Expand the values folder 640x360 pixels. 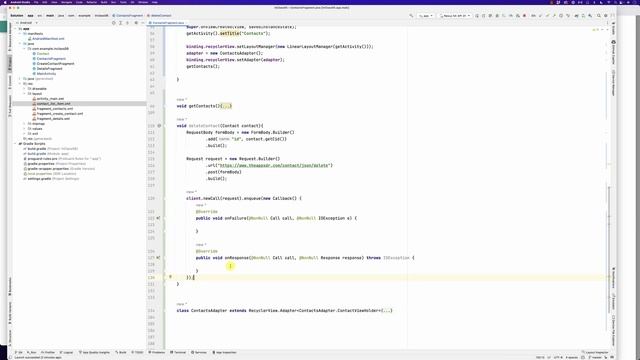[24, 129]
